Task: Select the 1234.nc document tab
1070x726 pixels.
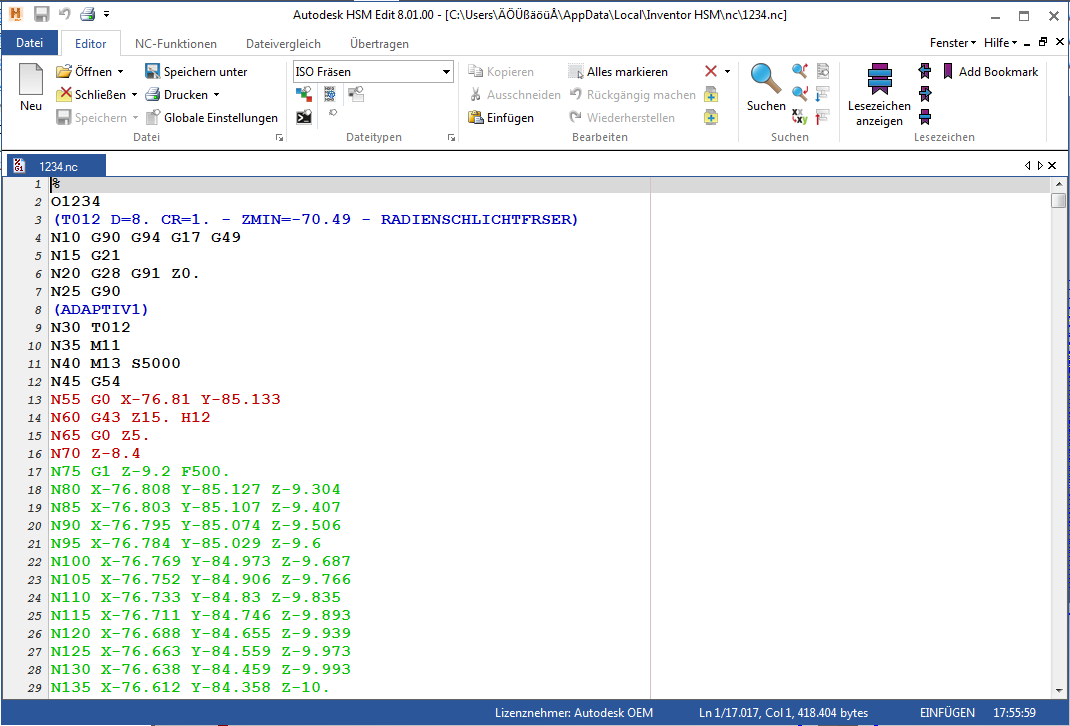Action: [57, 166]
